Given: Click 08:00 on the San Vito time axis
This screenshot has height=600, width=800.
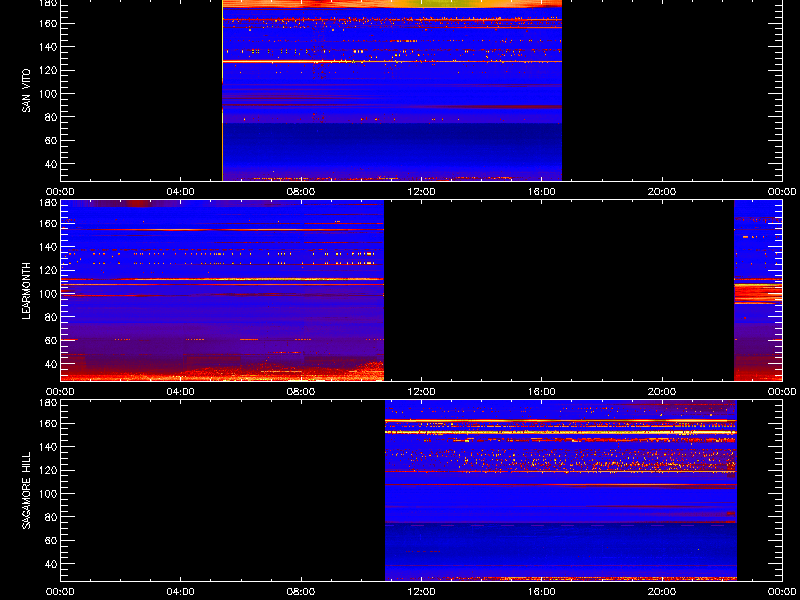Looking at the screenshot, I should point(301,192).
